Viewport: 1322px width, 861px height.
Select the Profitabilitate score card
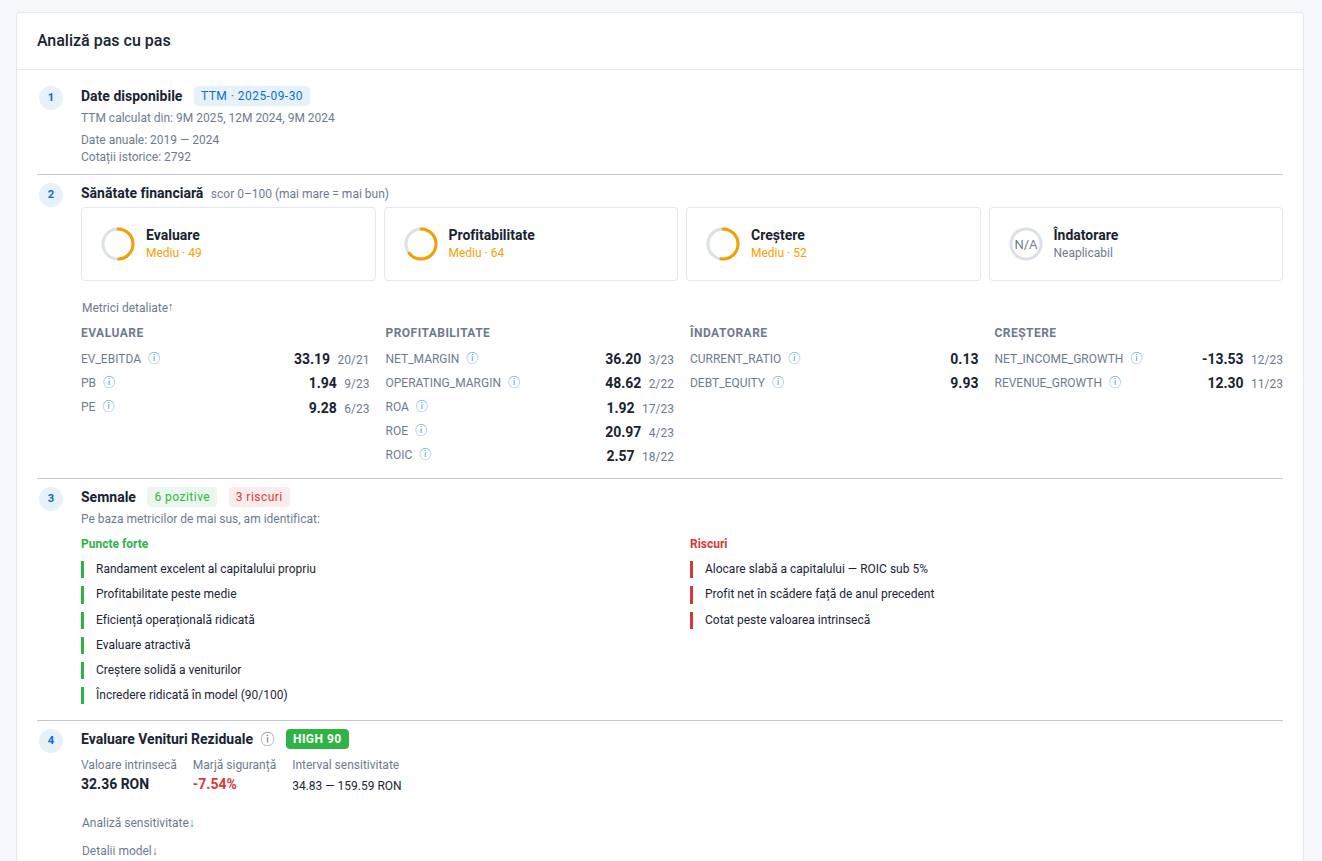pyautogui.click(x=530, y=244)
